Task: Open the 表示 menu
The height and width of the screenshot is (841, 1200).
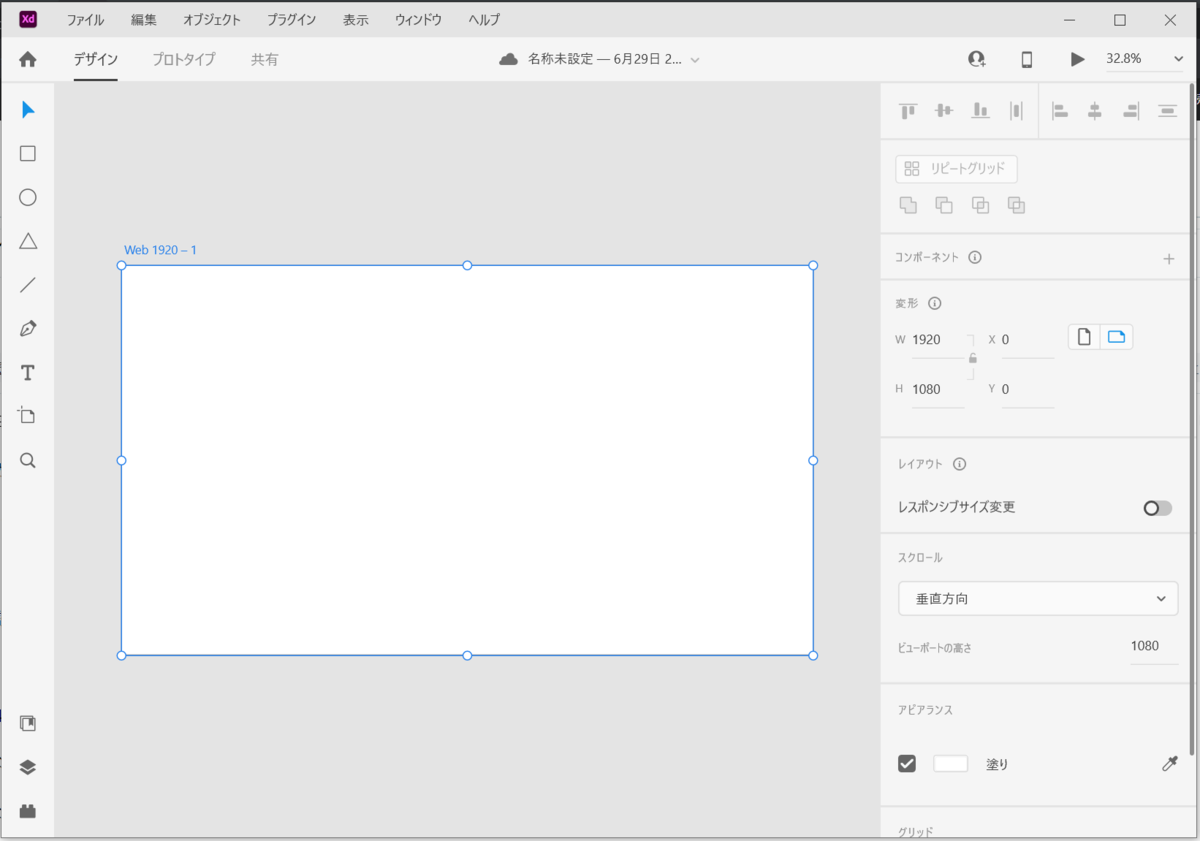Action: pyautogui.click(x=356, y=19)
